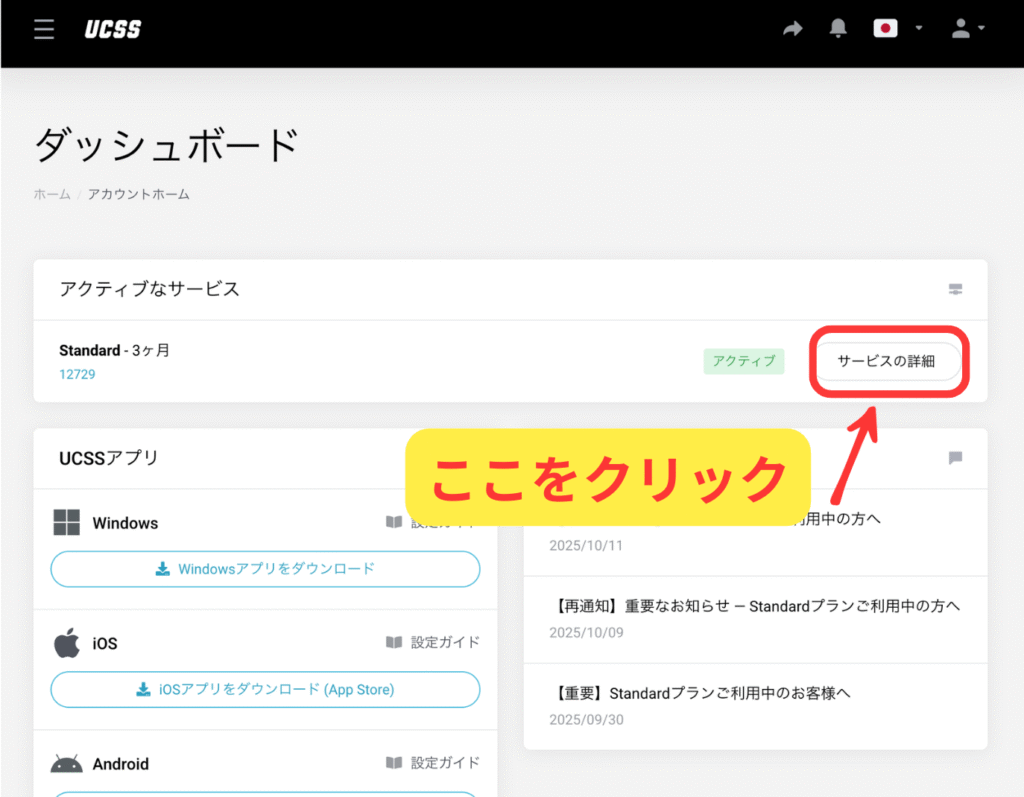Screen dimensions: 1024x797
Task: Open the 【重要】Standardプラン announcement from 2025/09/30
Action: tap(700, 693)
